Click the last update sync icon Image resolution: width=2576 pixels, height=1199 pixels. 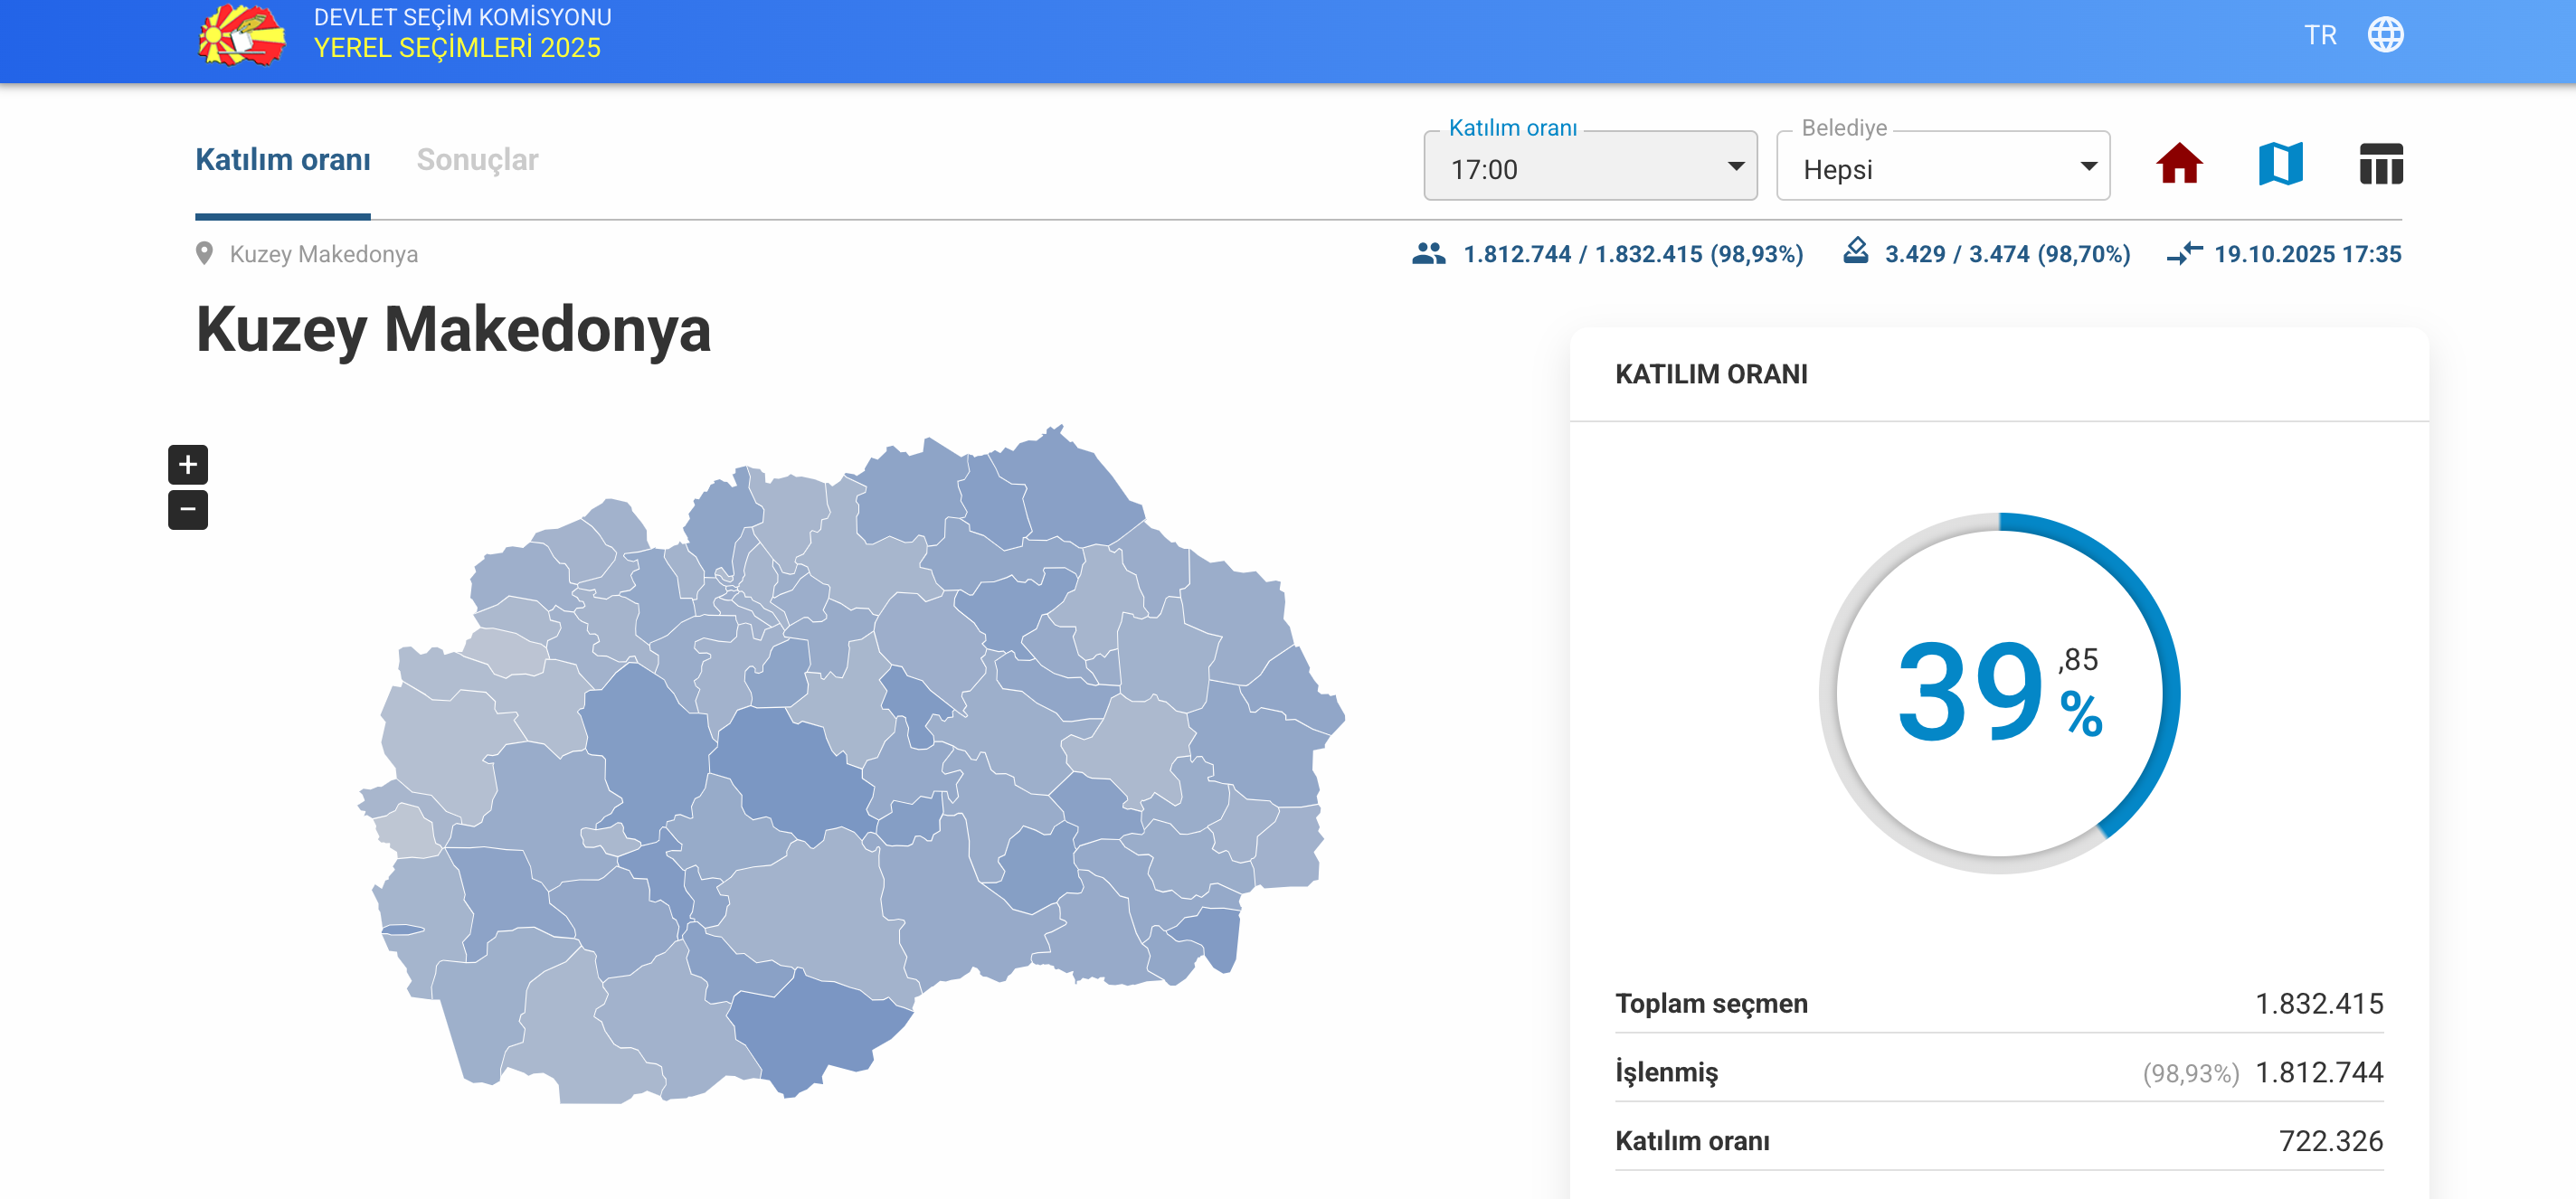click(2184, 254)
